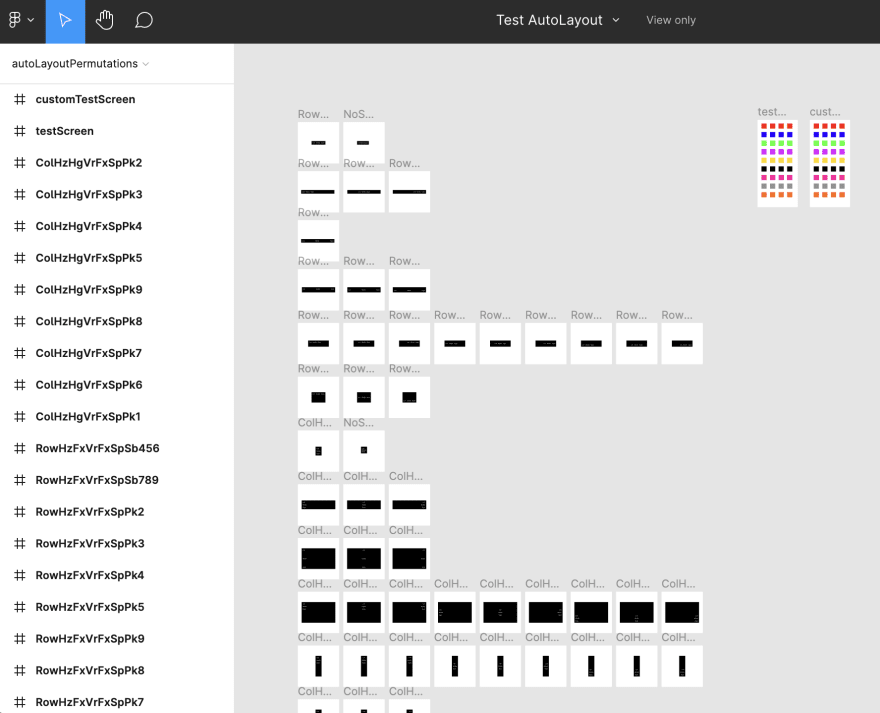Select the Move tool
This screenshot has width=880, height=713.
[x=65, y=21]
